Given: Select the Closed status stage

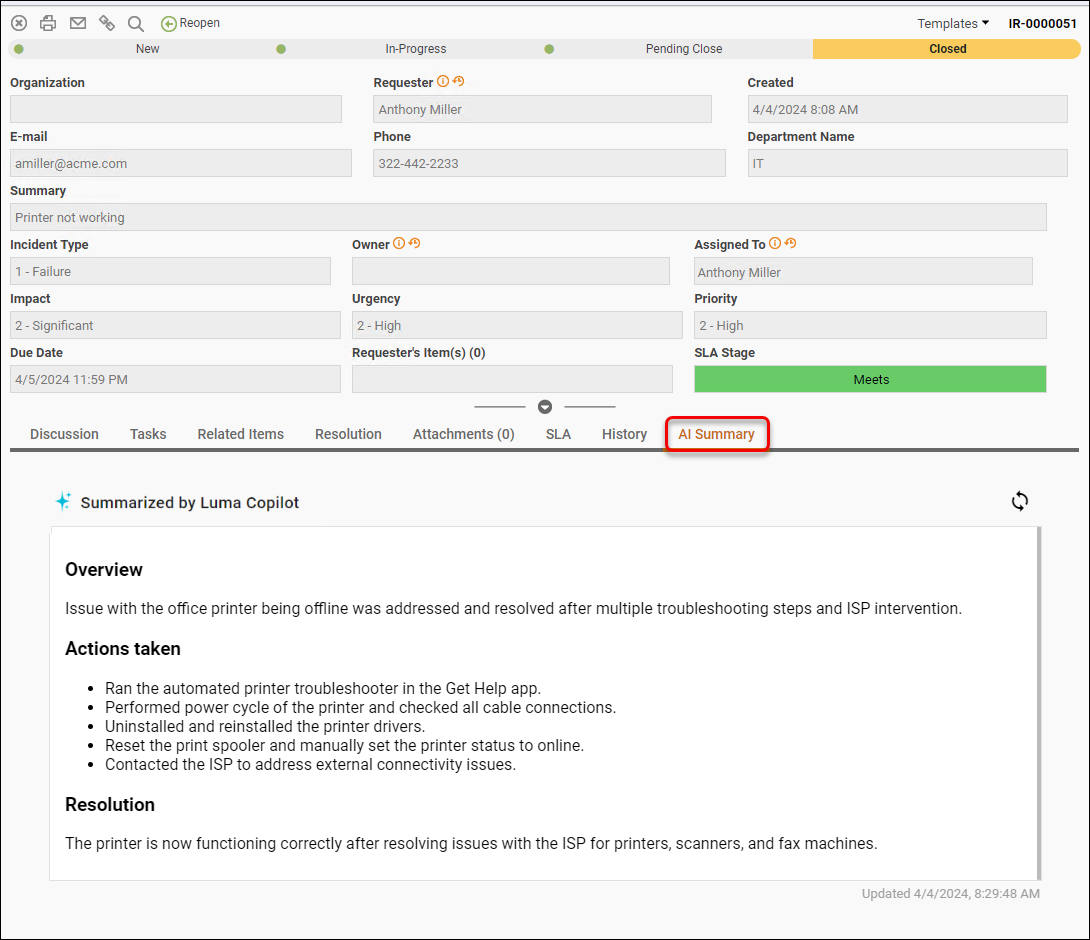Looking at the screenshot, I should [x=946, y=49].
